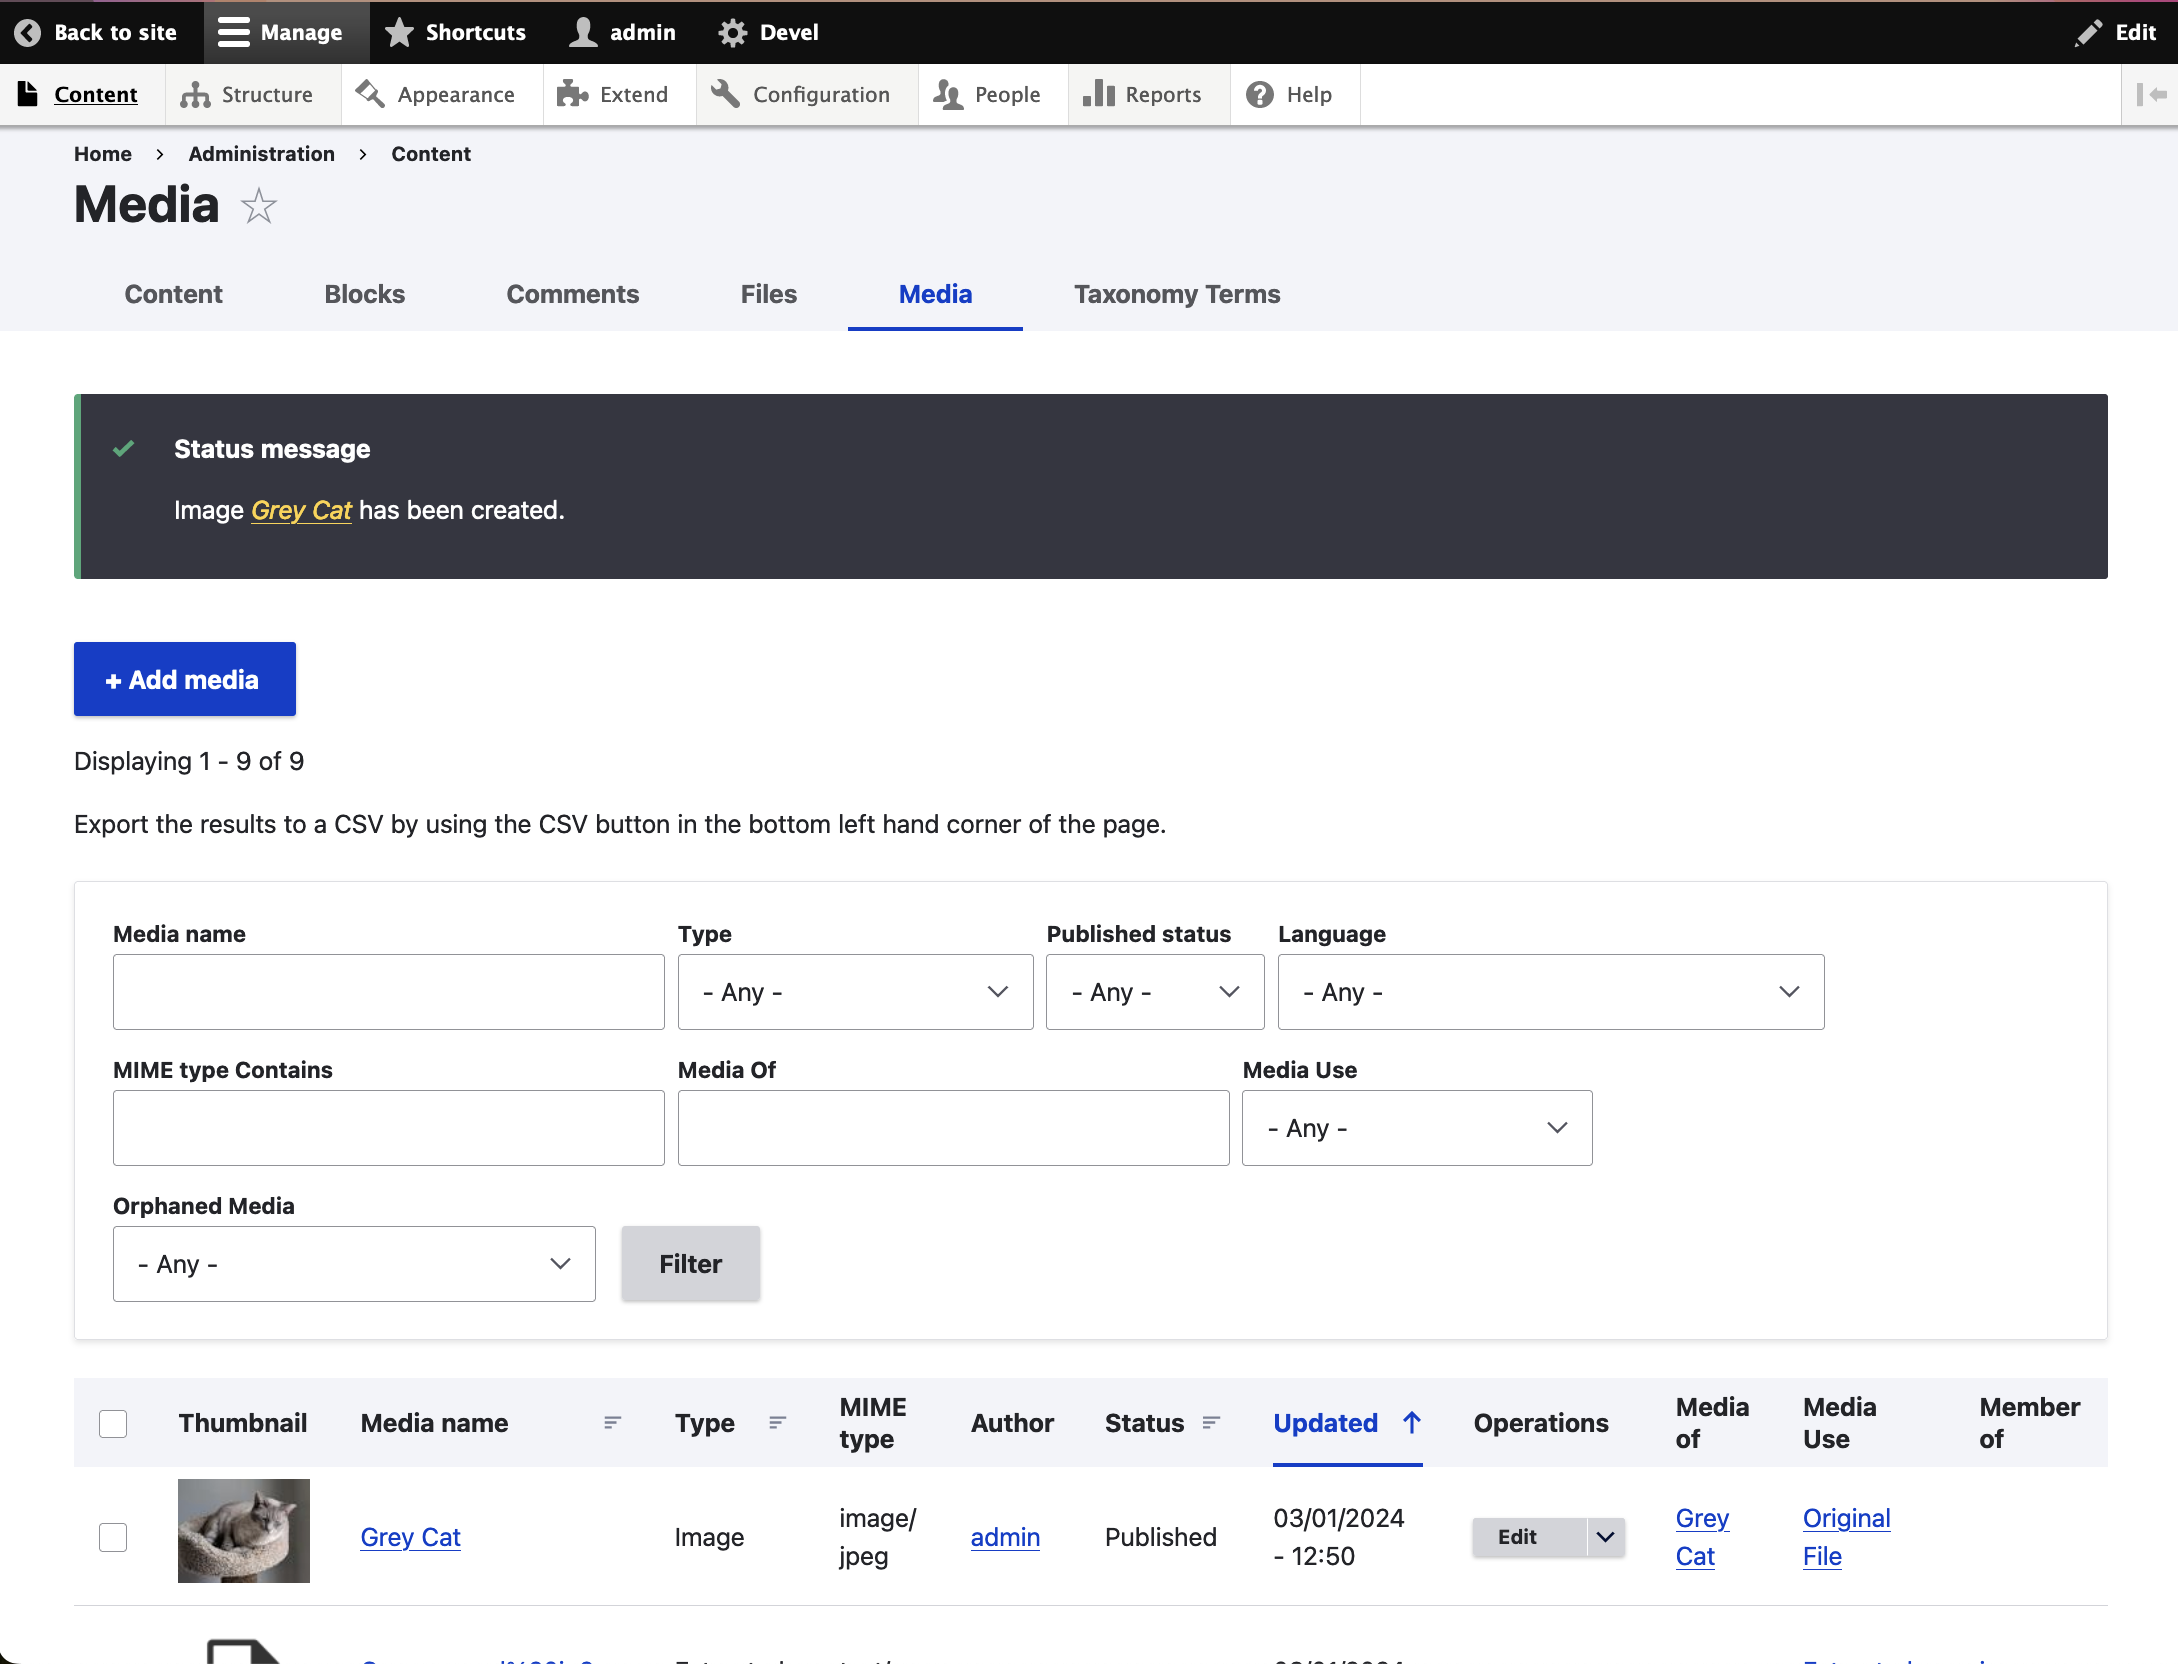
Task: Collapse toolbar with the orientation arrow icon
Action: click(x=2151, y=95)
